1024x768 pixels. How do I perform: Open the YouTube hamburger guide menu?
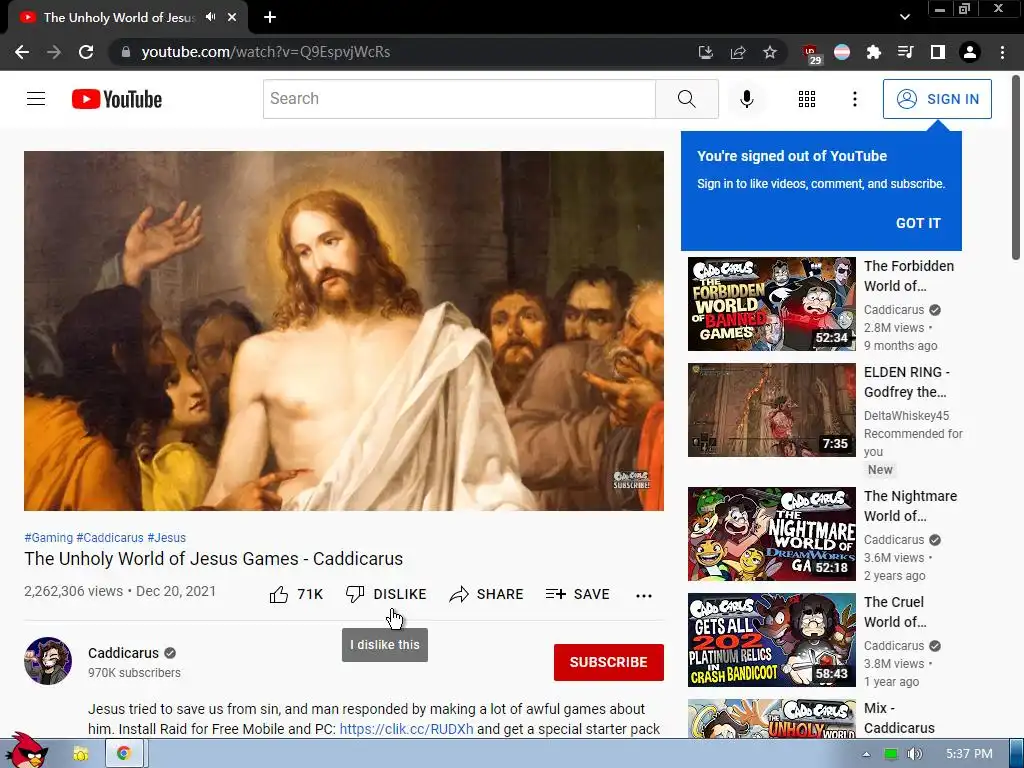36,99
